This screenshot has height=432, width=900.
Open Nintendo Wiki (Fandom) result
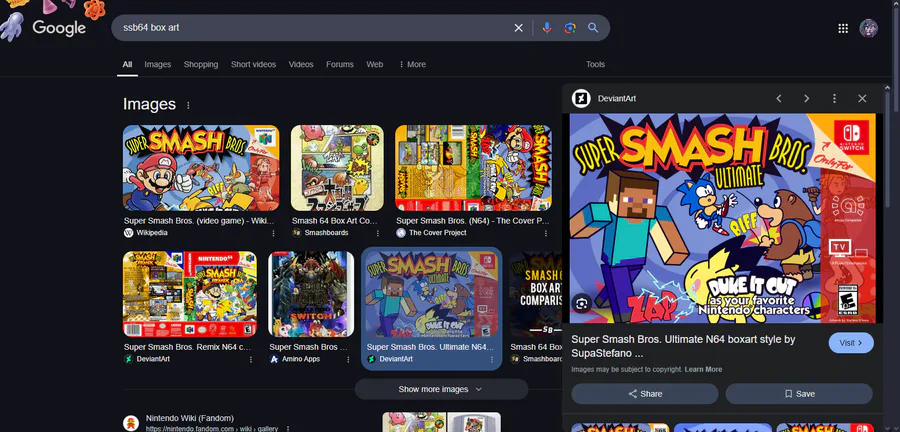click(x=189, y=418)
